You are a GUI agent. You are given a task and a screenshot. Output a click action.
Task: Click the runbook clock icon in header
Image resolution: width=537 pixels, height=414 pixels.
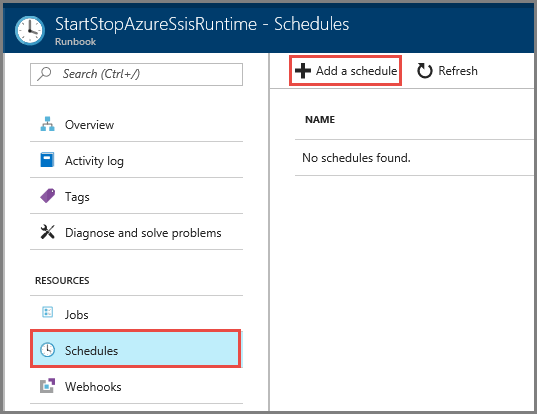click(x=30, y=30)
